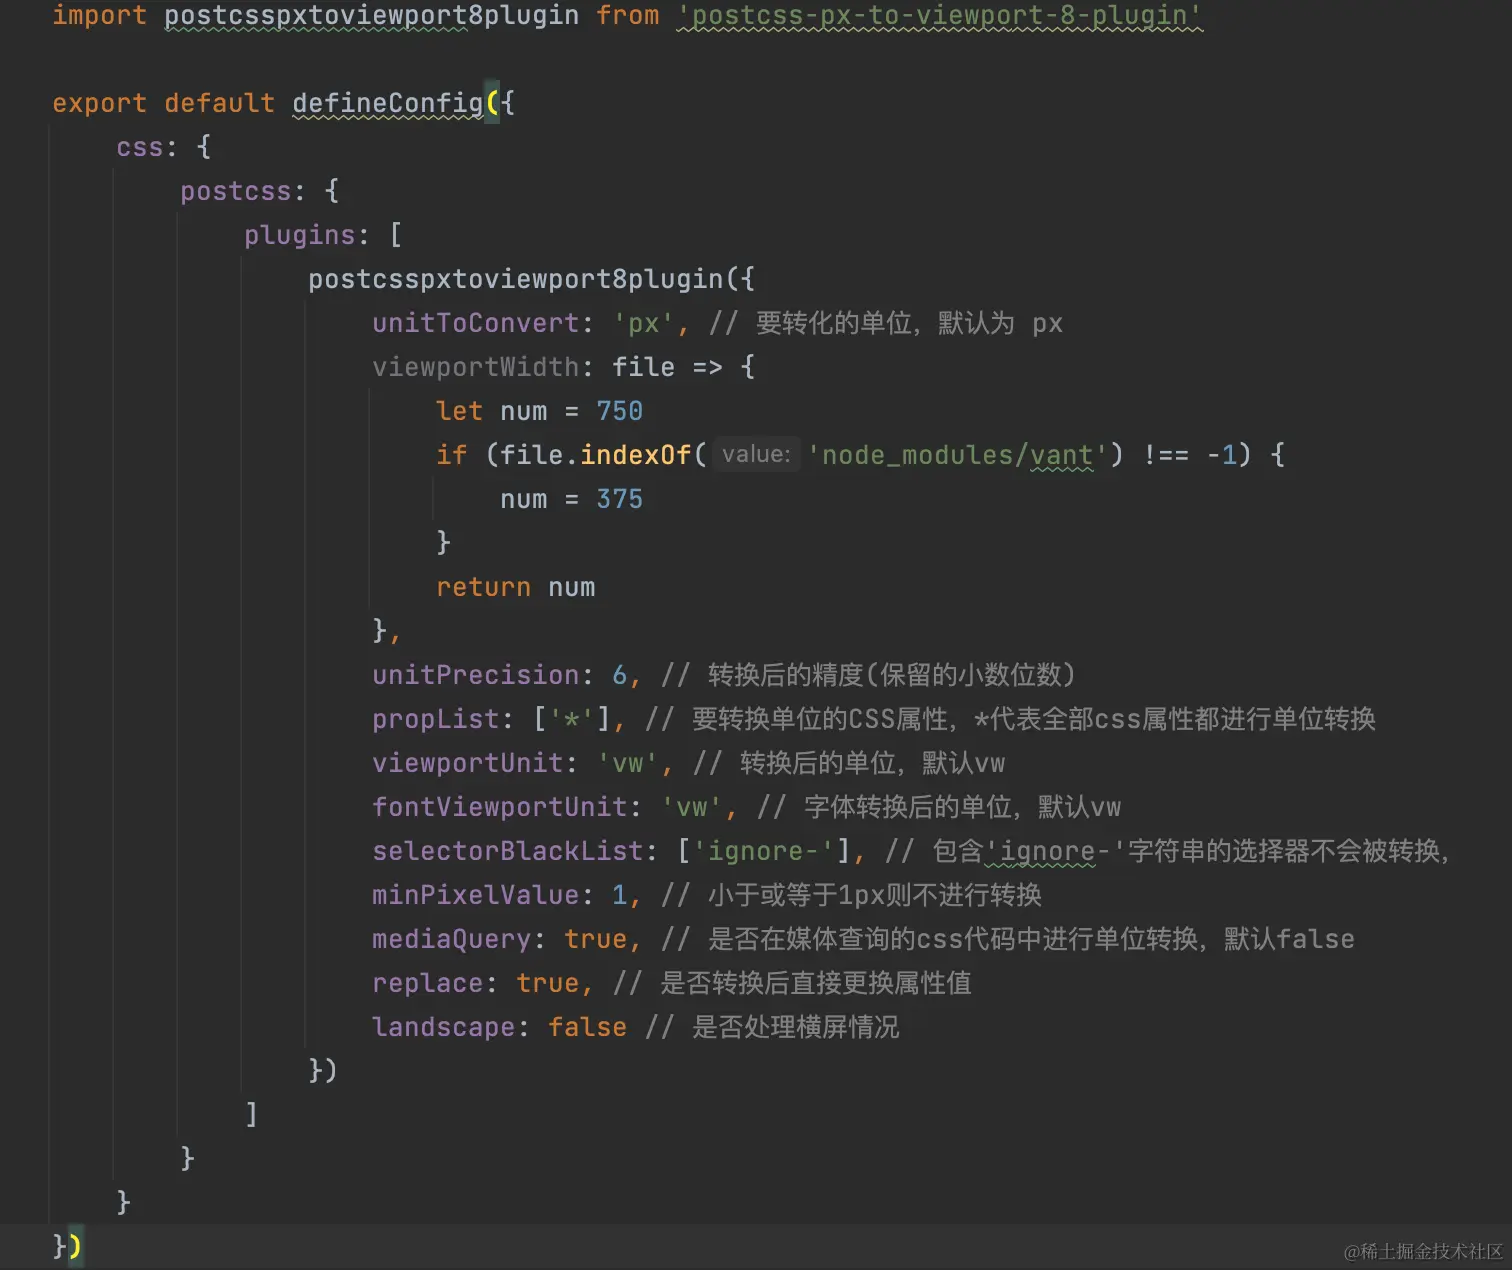Click the number 375 inside the if block
The image size is (1512, 1270).
pos(620,498)
